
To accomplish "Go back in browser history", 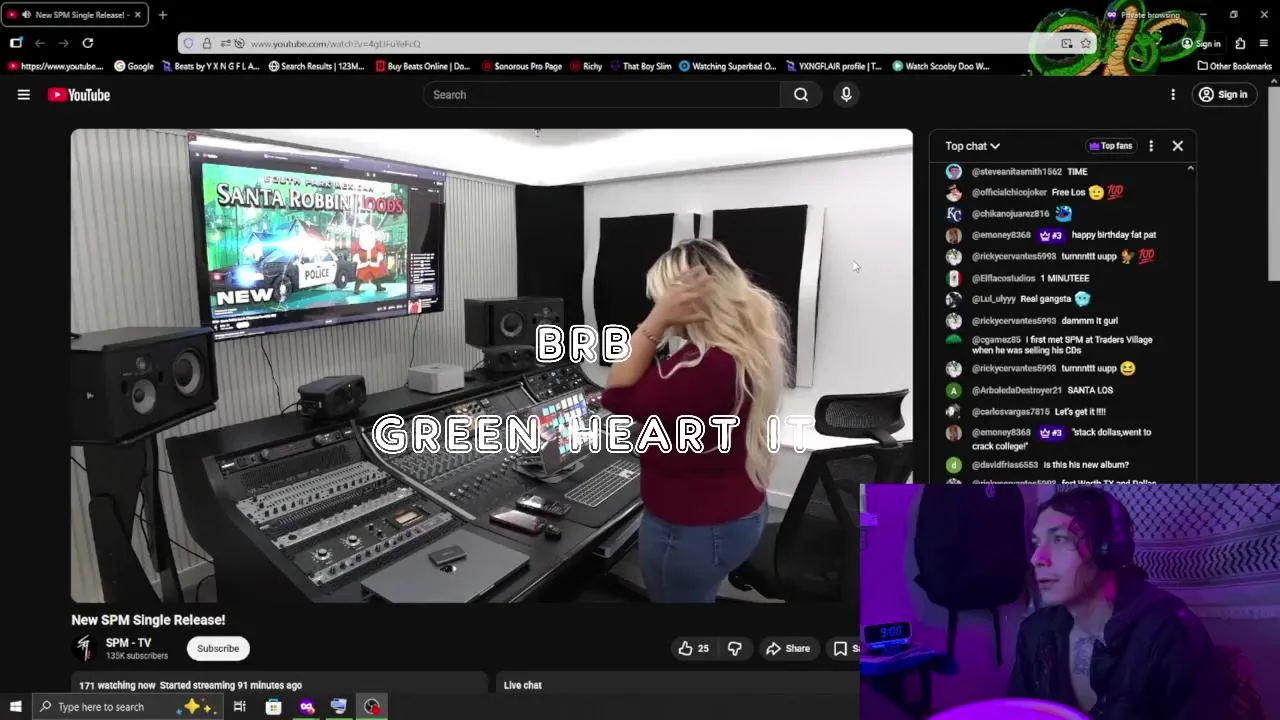I will (40, 43).
